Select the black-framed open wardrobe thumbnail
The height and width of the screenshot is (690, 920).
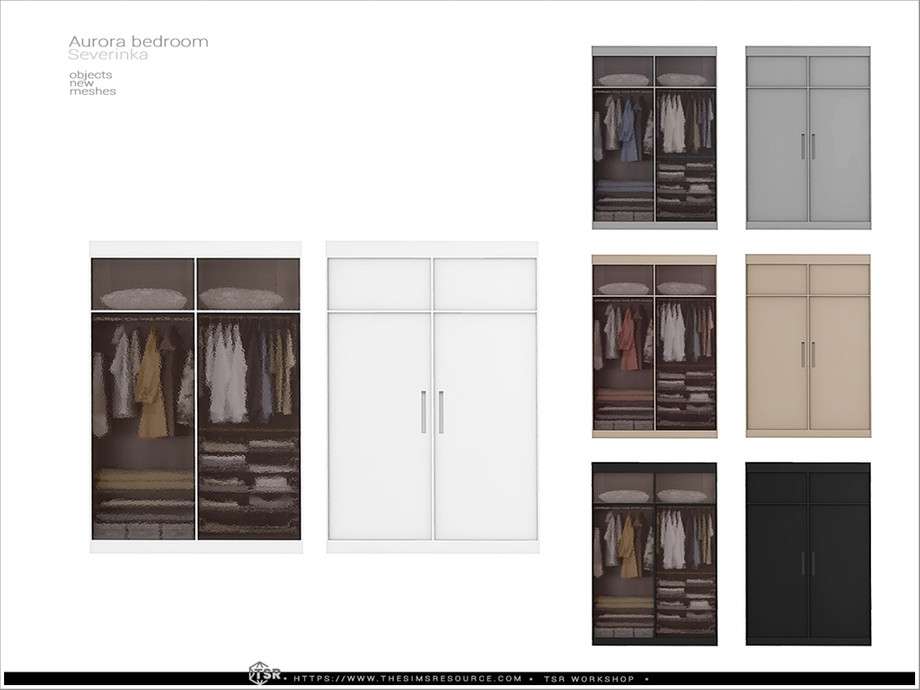coord(654,555)
